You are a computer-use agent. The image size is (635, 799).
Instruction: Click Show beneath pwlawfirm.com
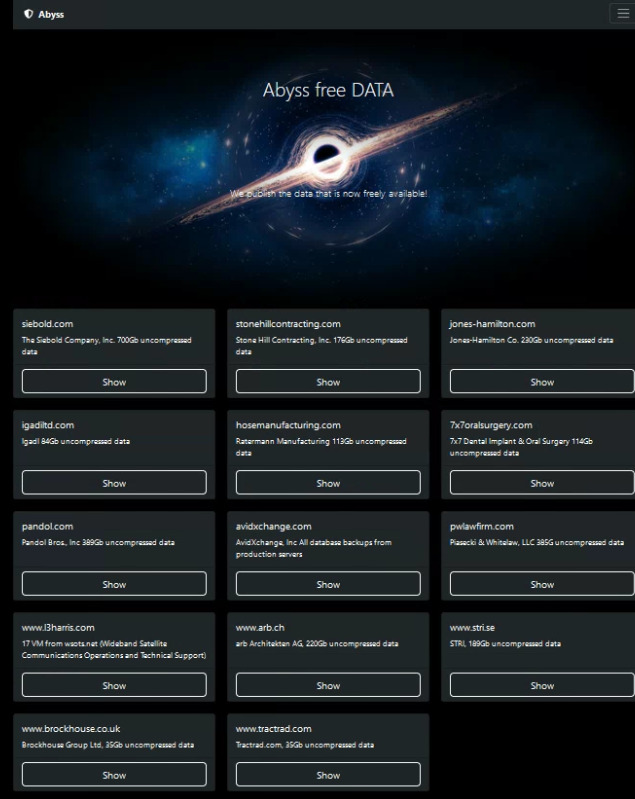541,584
